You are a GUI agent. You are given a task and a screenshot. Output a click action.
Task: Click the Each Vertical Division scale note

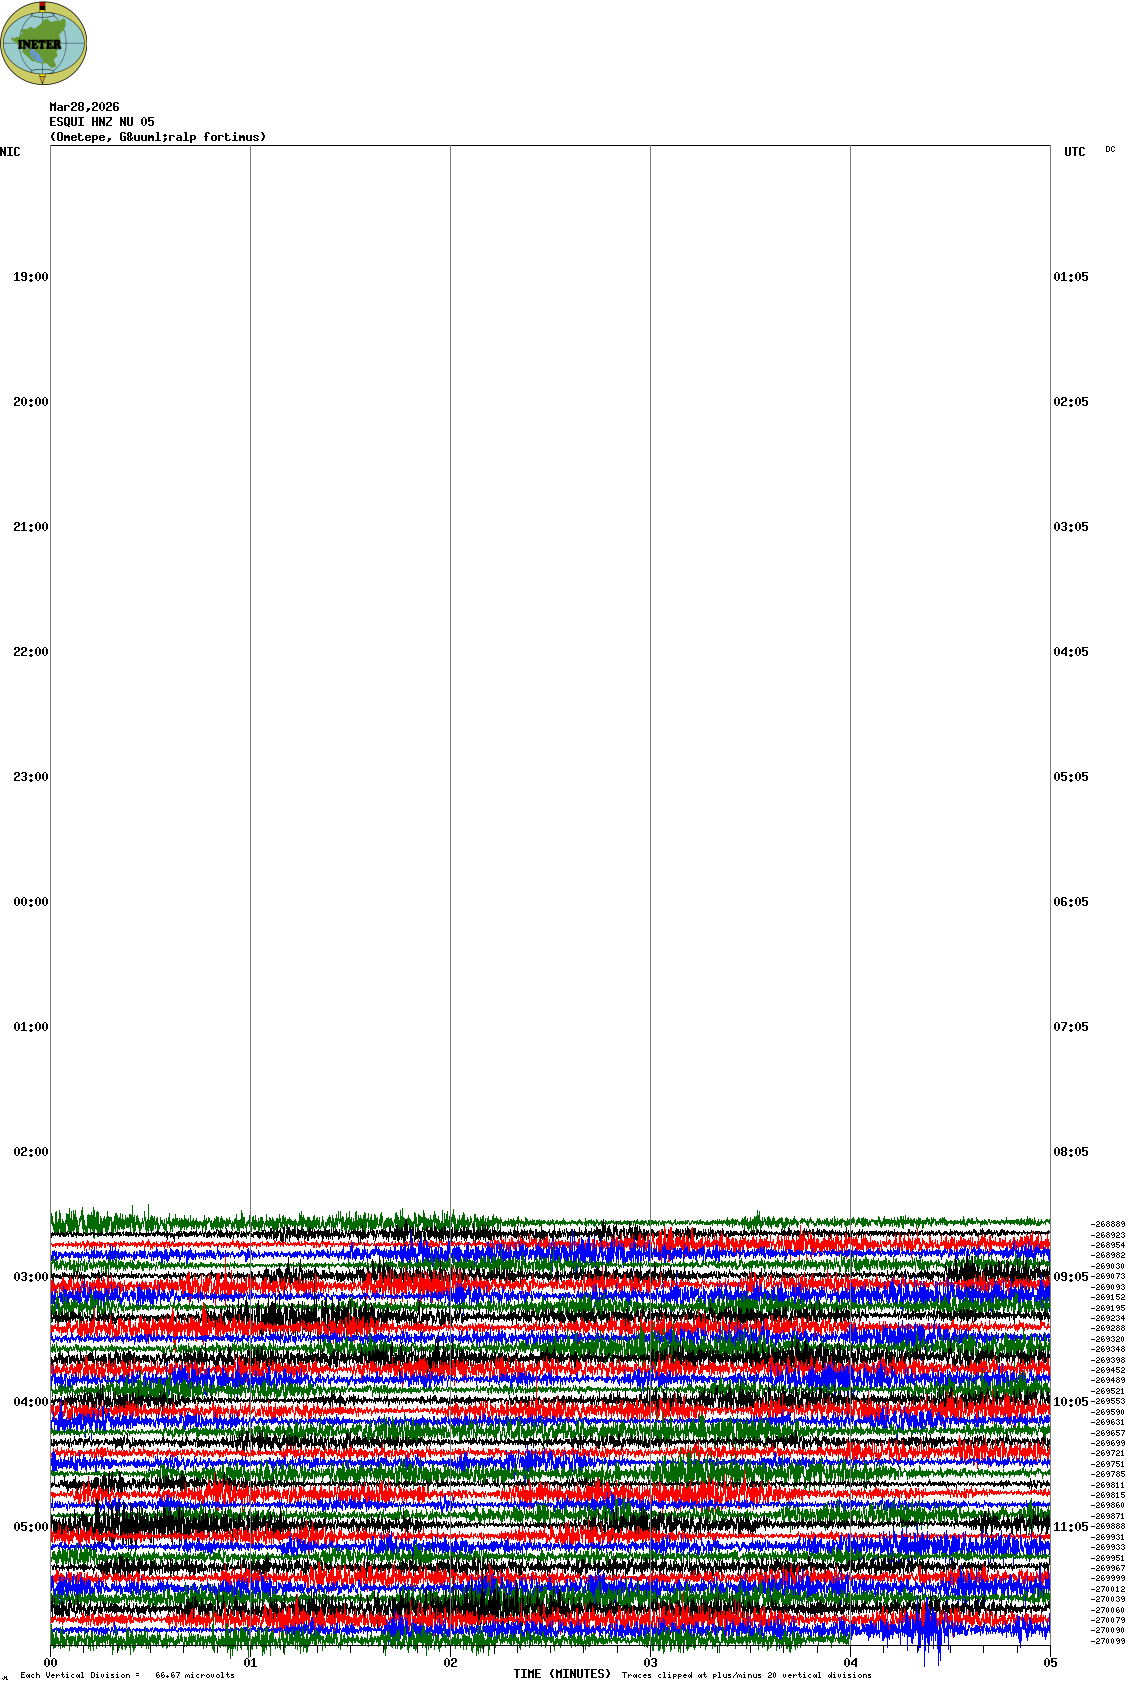click(x=127, y=1675)
